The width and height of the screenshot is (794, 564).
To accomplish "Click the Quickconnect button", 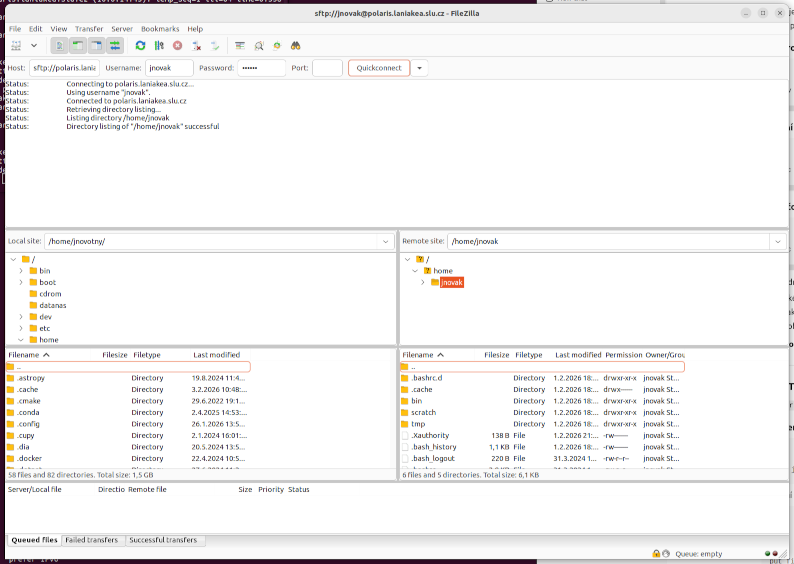I will tap(379, 68).
